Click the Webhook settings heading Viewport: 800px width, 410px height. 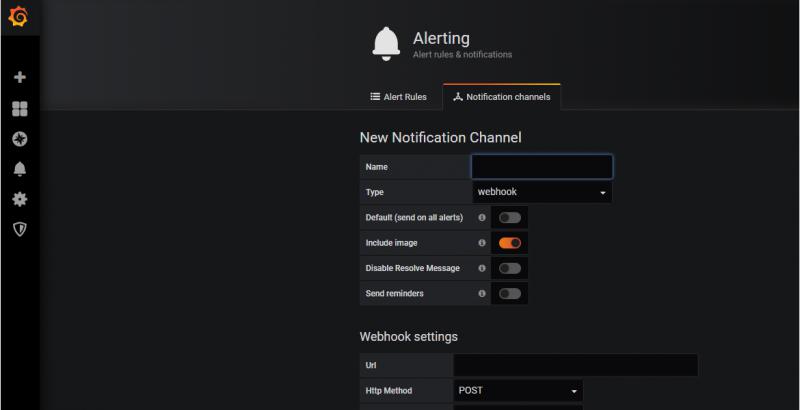click(x=409, y=337)
